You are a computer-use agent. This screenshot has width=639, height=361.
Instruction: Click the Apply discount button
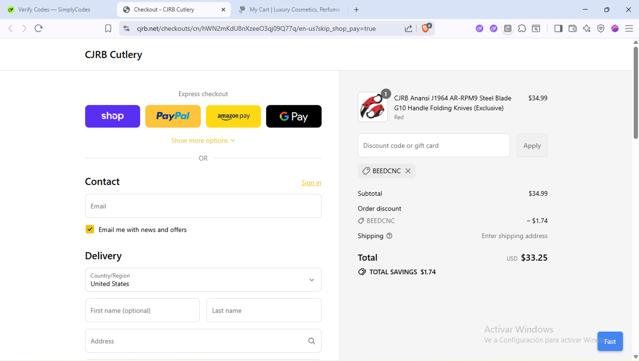[532, 145]
